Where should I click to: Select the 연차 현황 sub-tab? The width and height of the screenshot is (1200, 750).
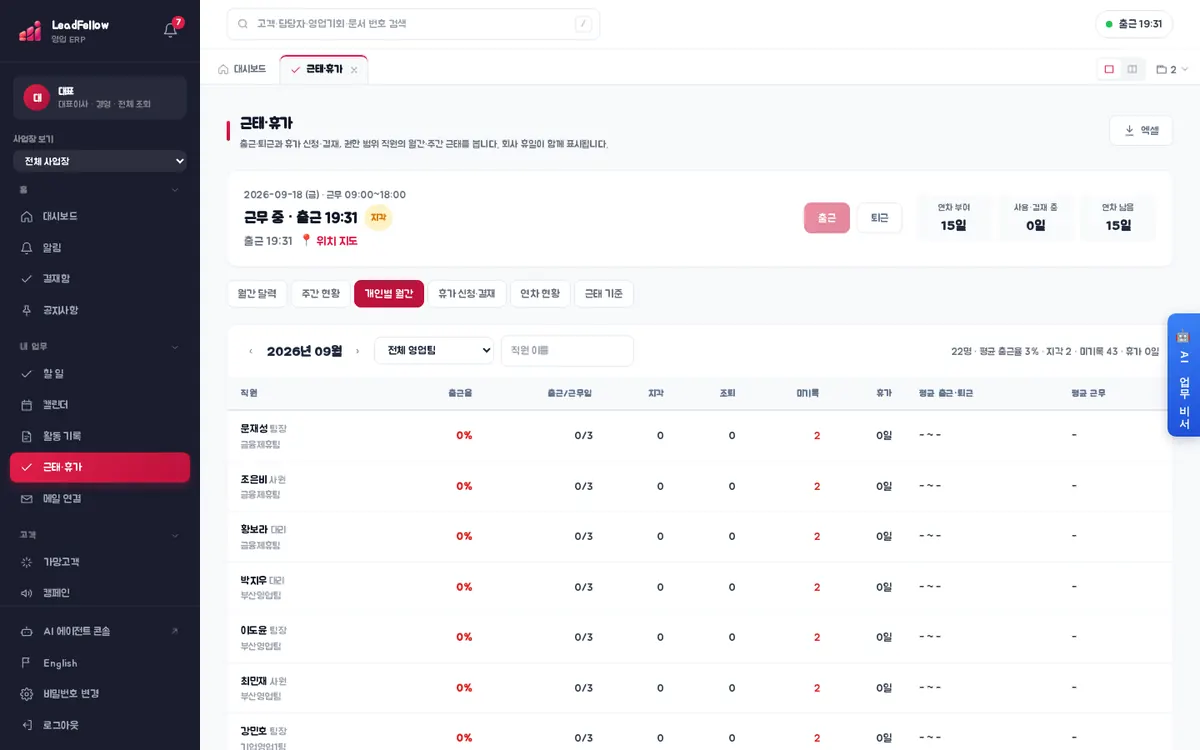coord(540,293)
